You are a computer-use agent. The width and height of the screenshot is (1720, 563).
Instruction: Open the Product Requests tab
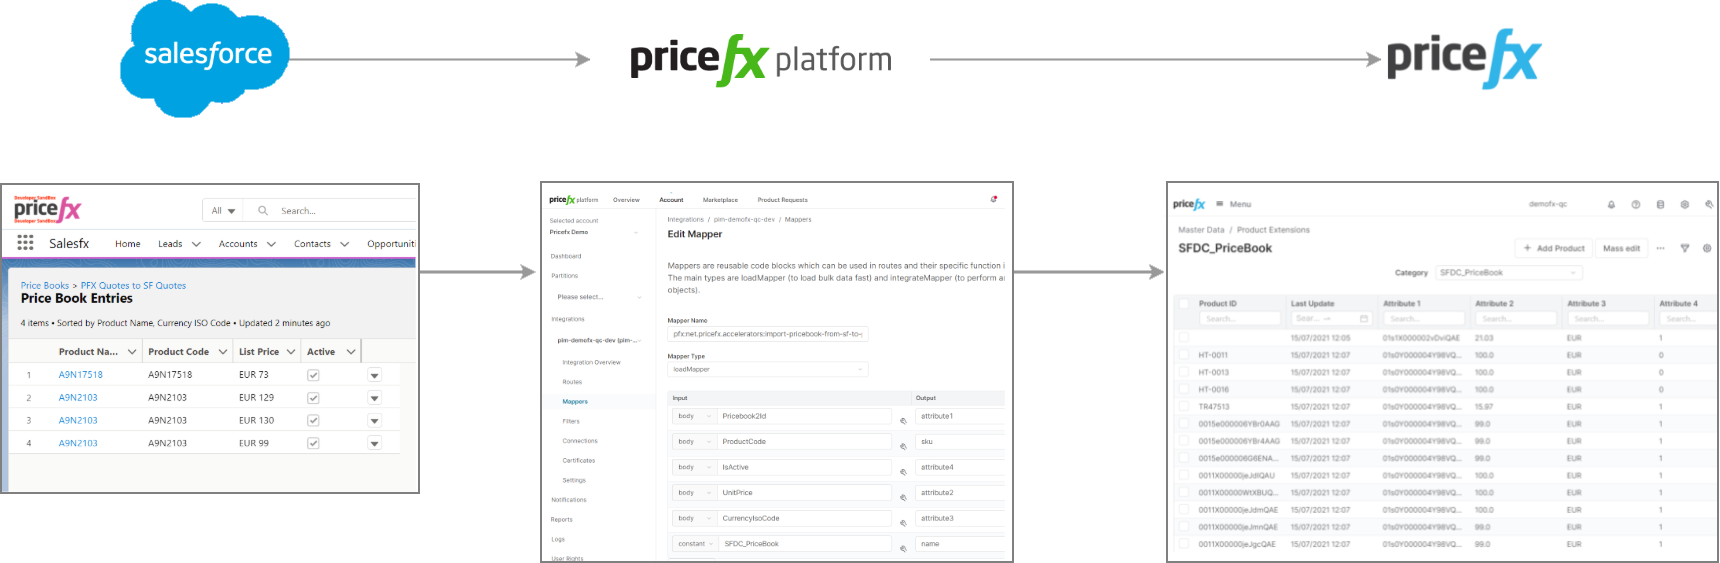pyautogui.click(x=782, y=200)
